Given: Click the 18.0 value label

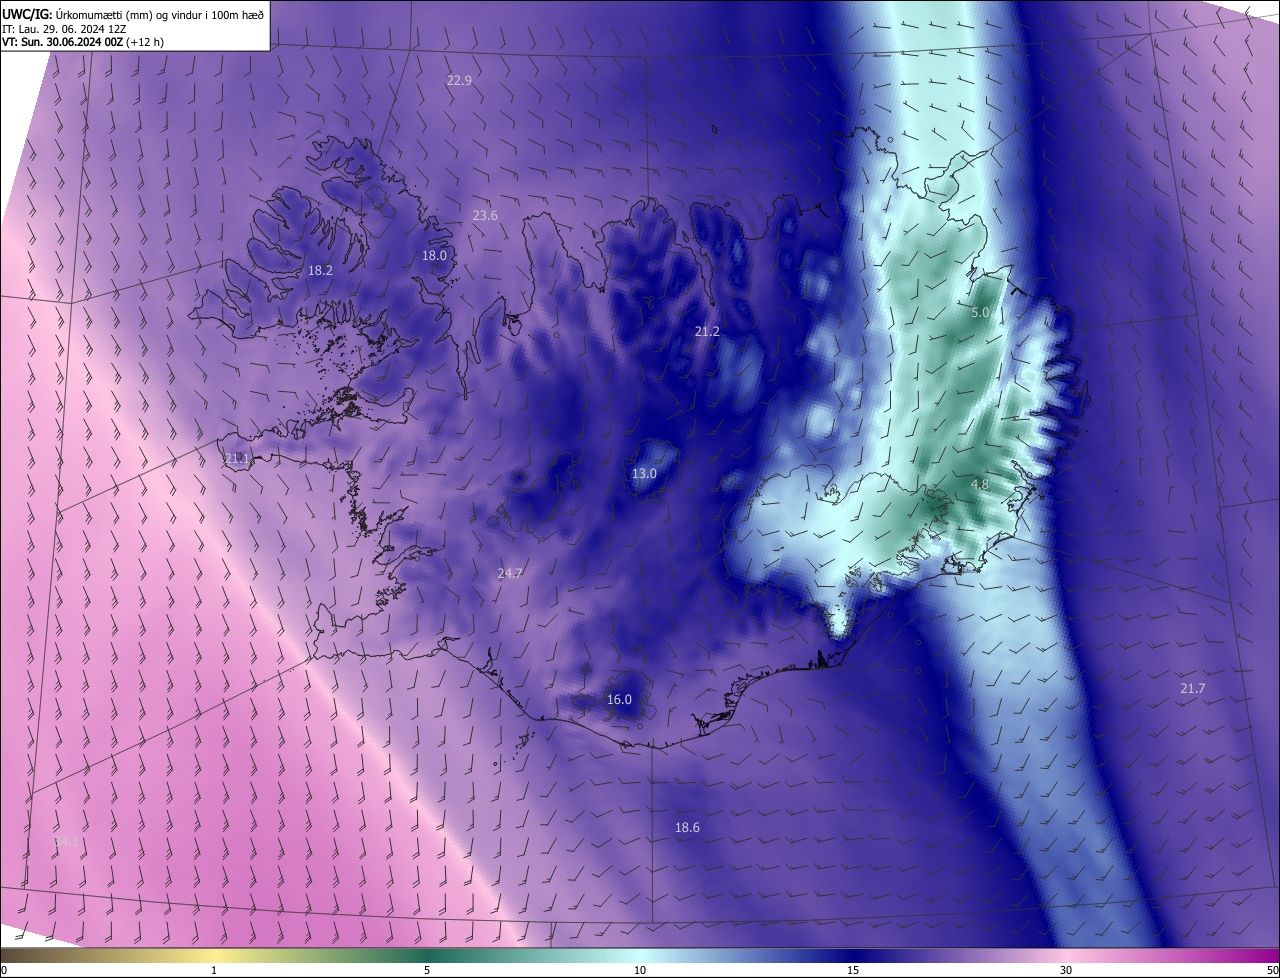Looking at the screenshot, I should click(434, 255).
